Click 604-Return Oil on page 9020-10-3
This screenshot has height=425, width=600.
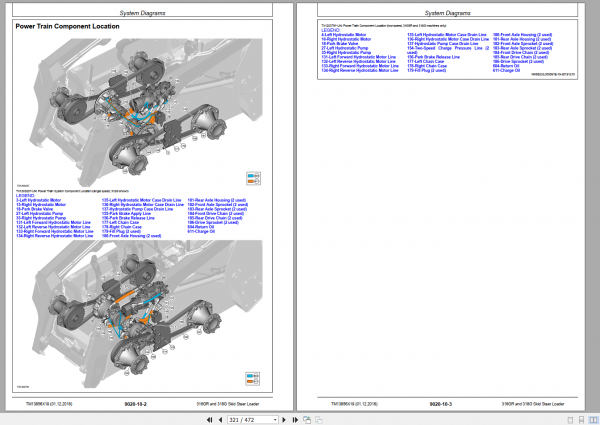[506, 66]
